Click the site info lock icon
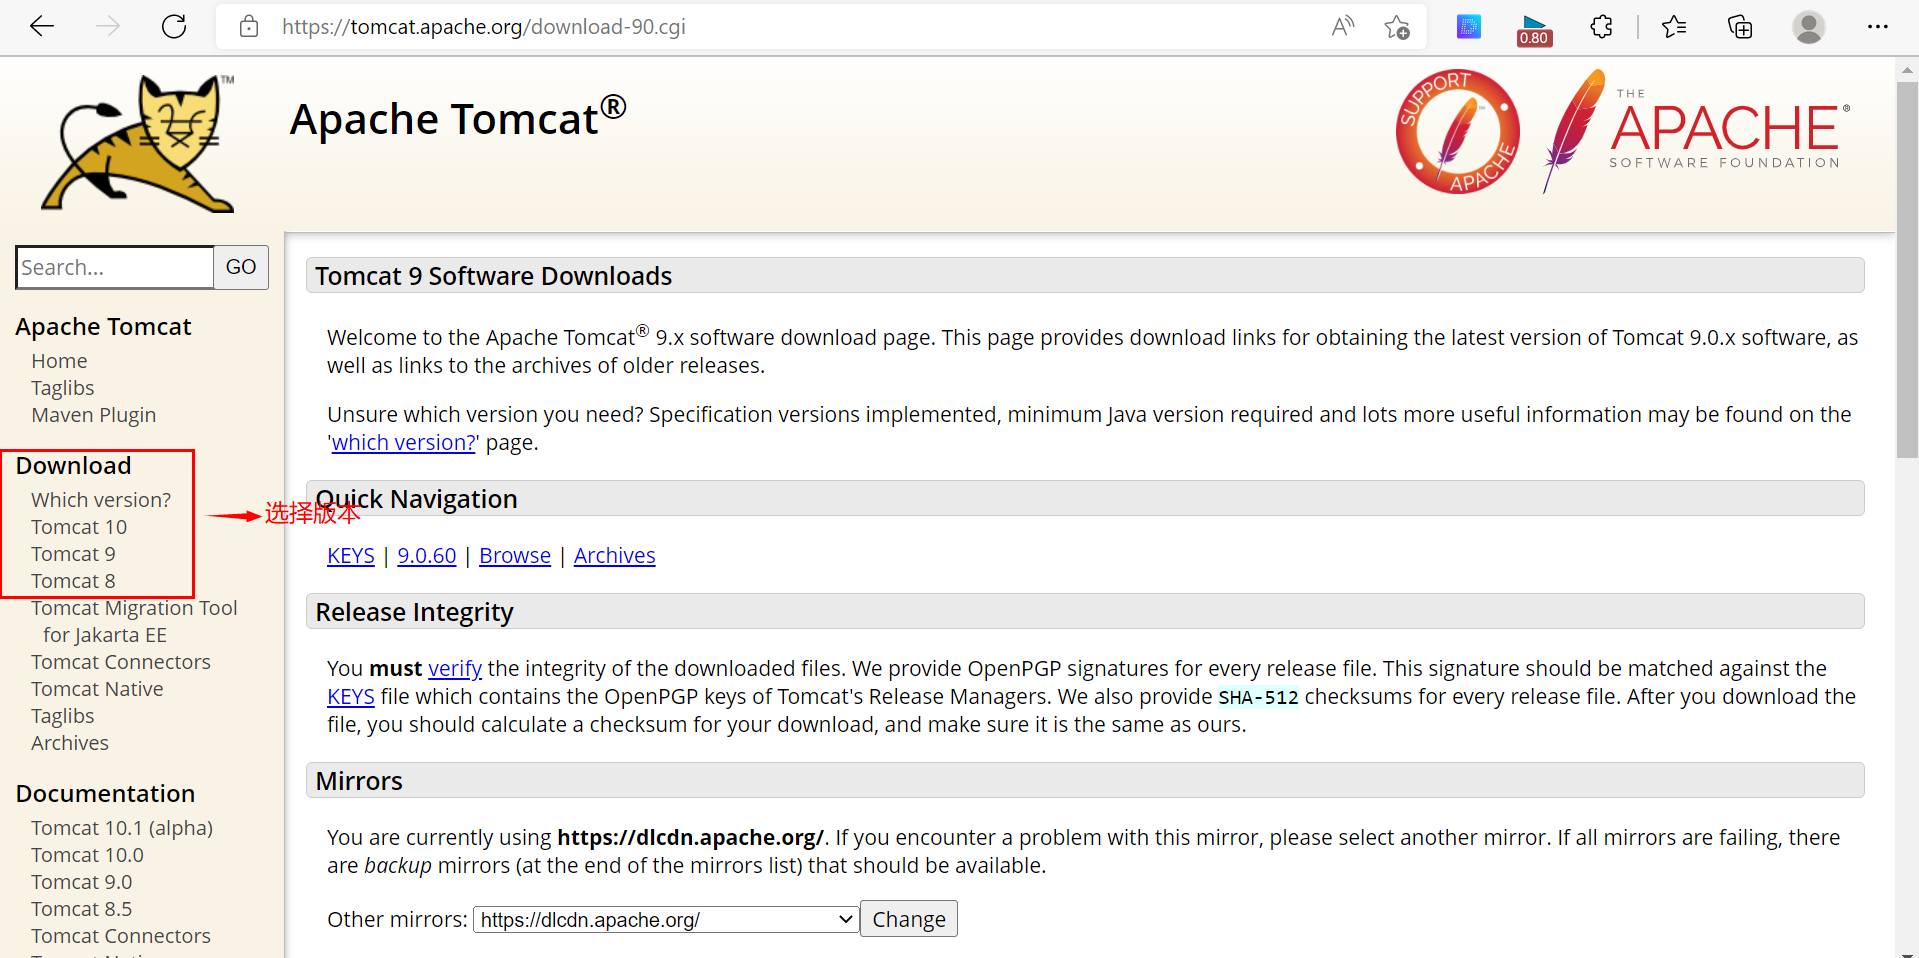1919x958 pixels. 249,27
